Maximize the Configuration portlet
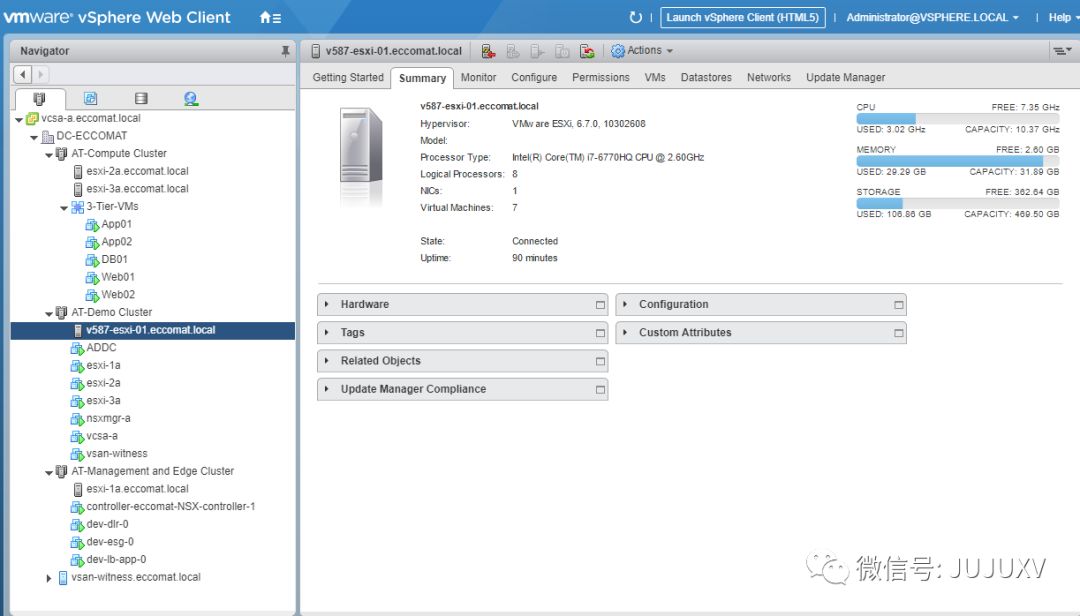Image resolution: width=1080 pixels, height=616 pixels. click(x=898, y=305)
